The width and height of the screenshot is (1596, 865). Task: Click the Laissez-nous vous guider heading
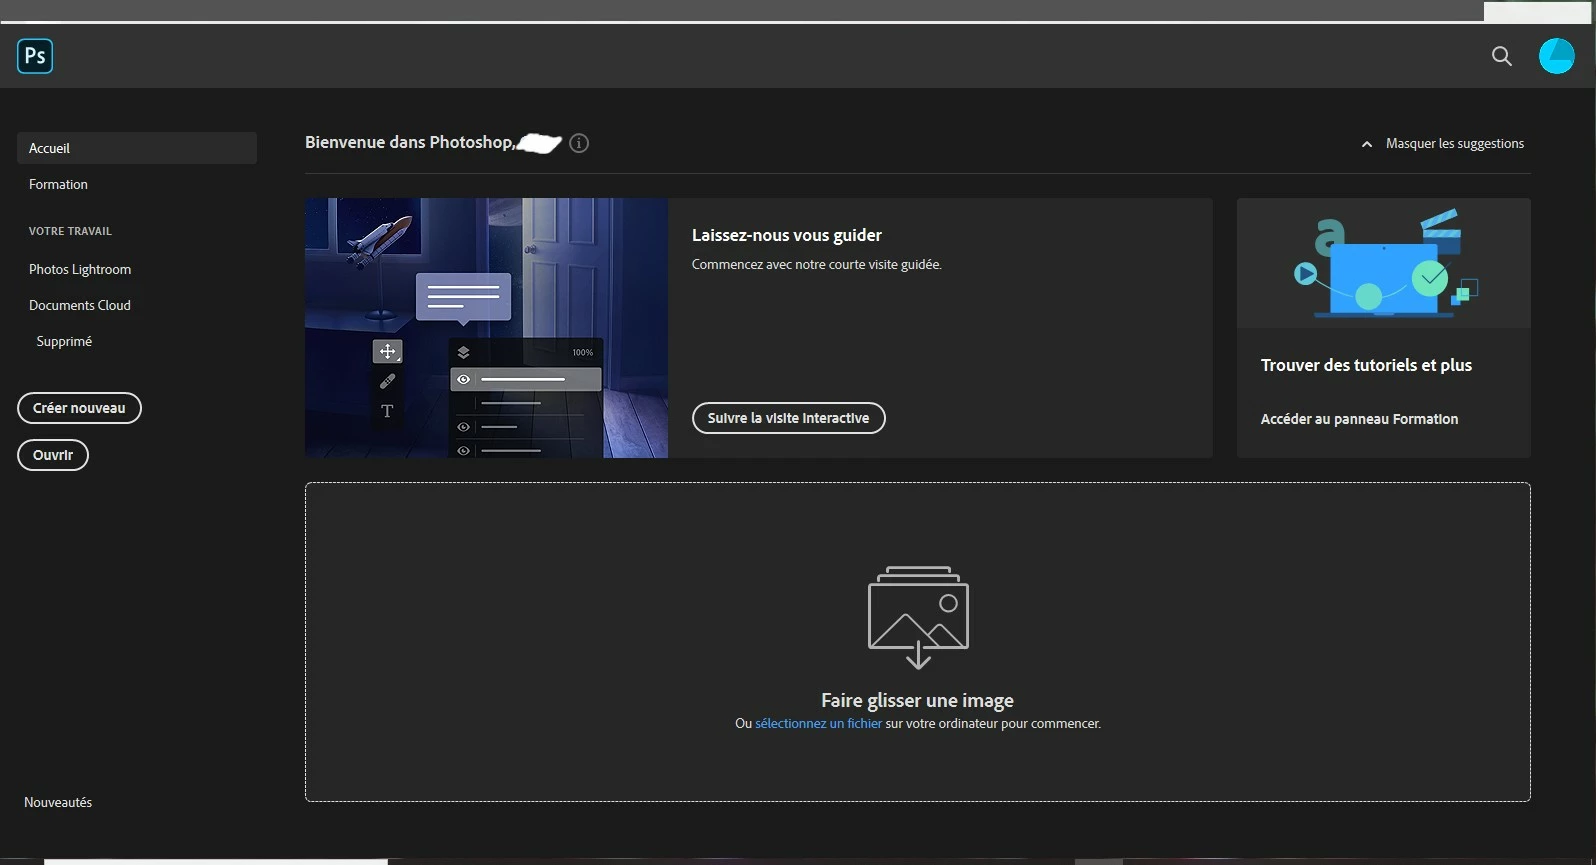tap(787, 235)
